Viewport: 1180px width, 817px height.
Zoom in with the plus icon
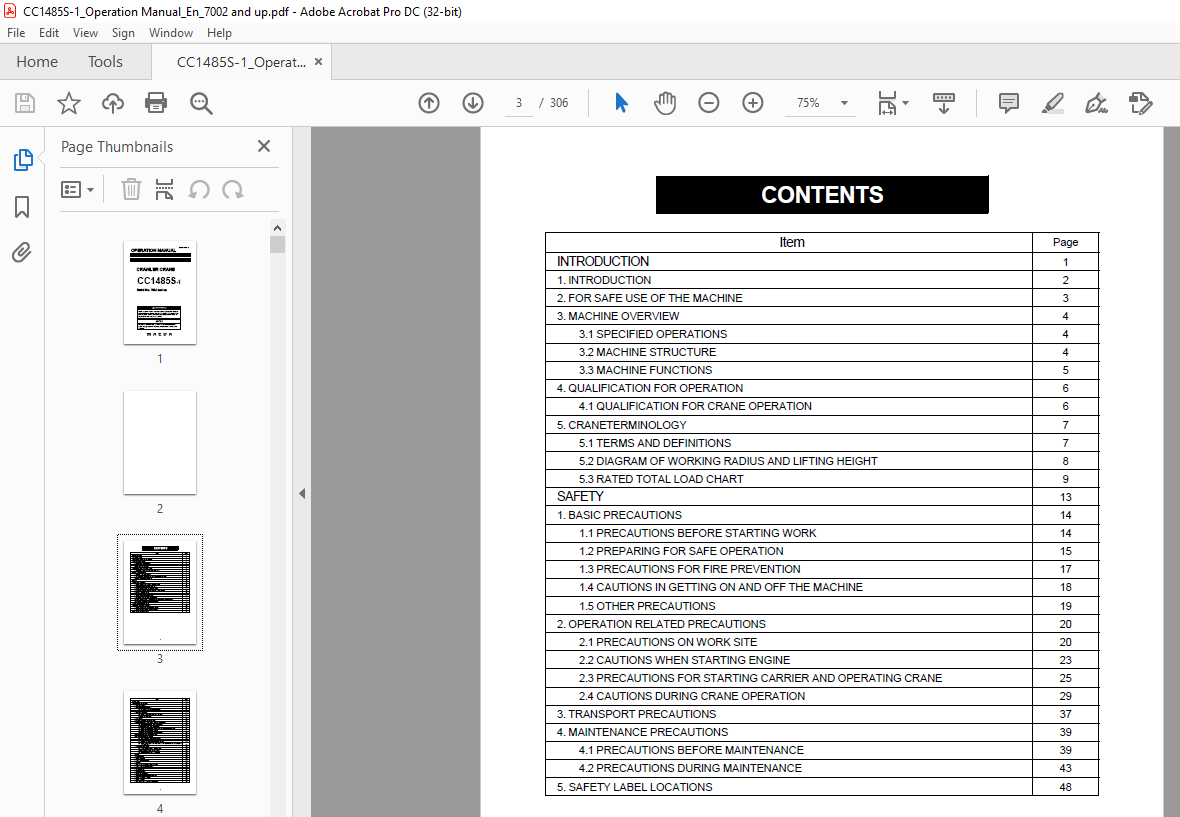[x=753, y=103]
